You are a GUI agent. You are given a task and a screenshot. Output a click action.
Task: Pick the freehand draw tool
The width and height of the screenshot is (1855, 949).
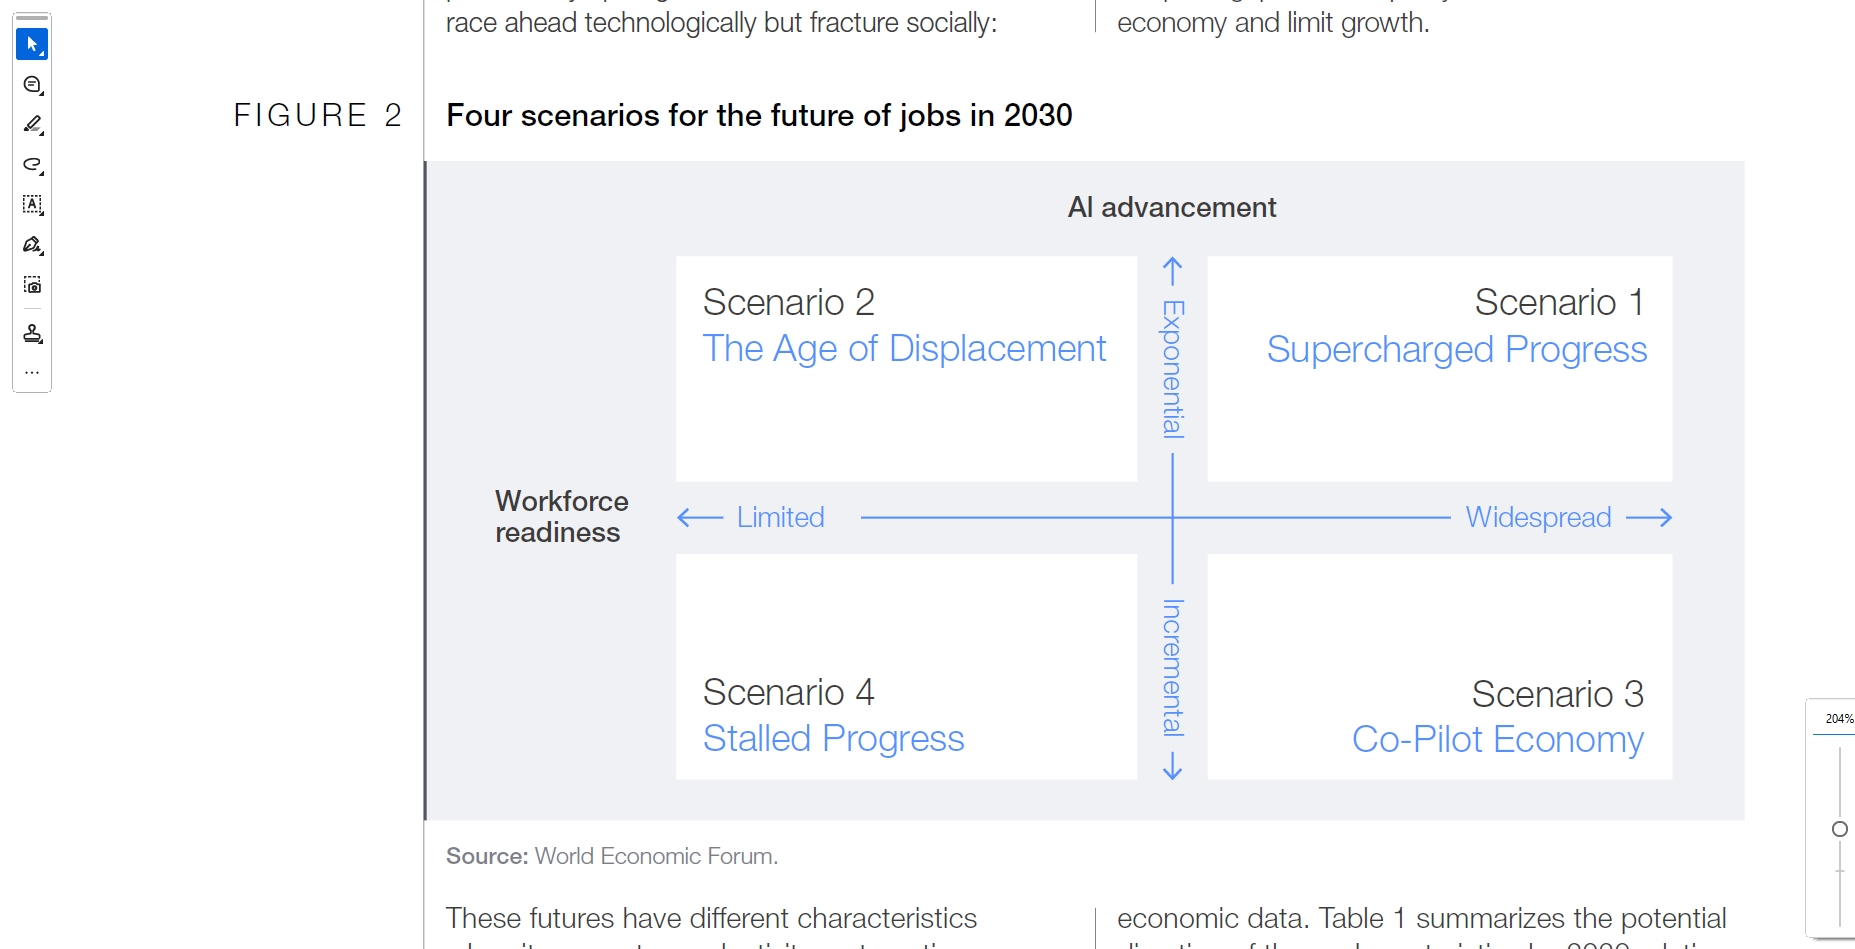tap(32, 165)
